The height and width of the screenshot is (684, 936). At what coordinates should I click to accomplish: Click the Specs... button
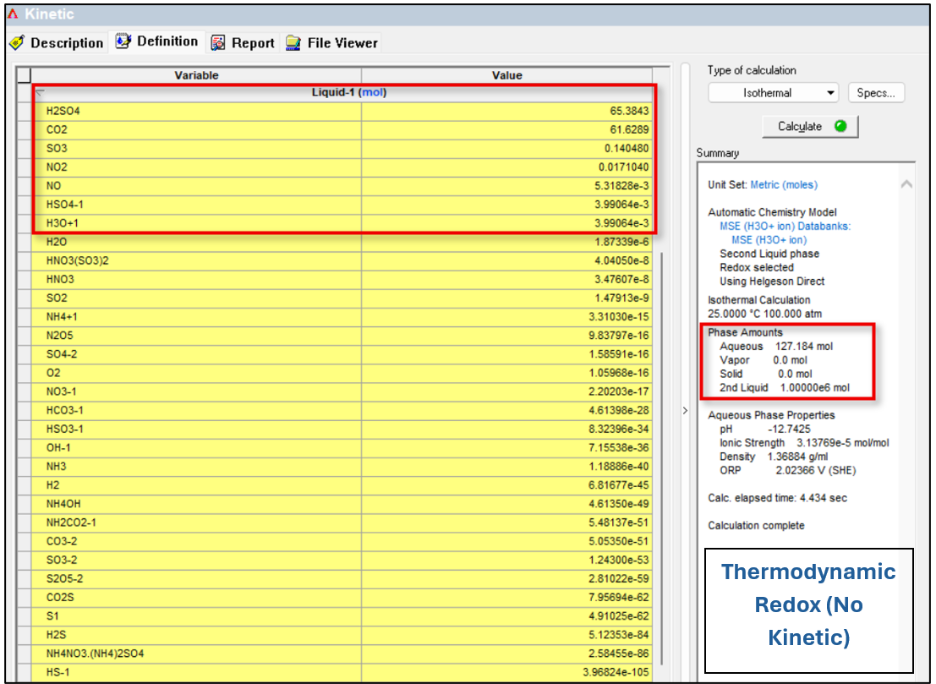[x=876, y=93]
